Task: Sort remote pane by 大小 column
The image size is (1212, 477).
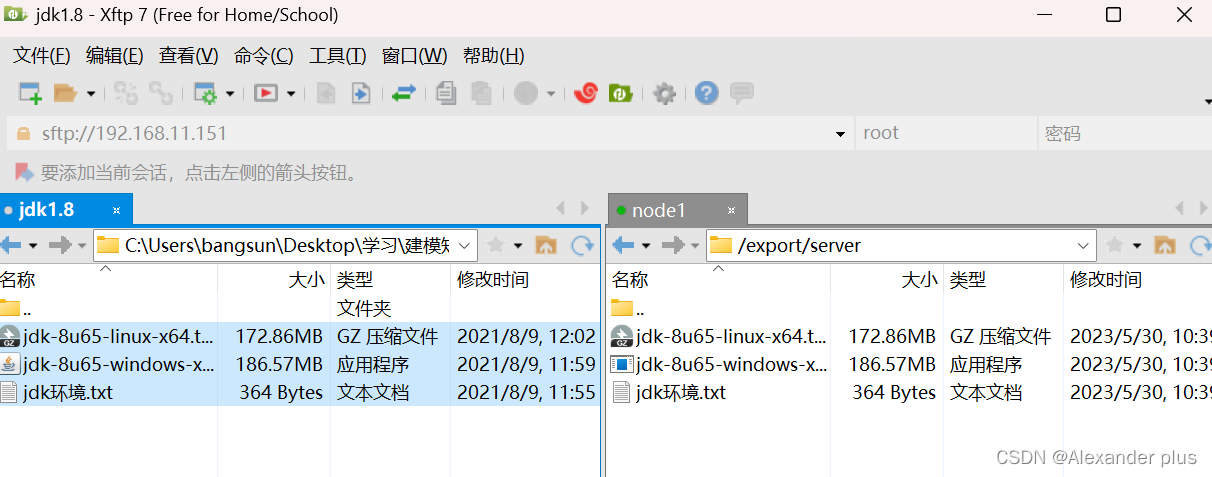Action: pyautogui.click(x=886, y=279)
